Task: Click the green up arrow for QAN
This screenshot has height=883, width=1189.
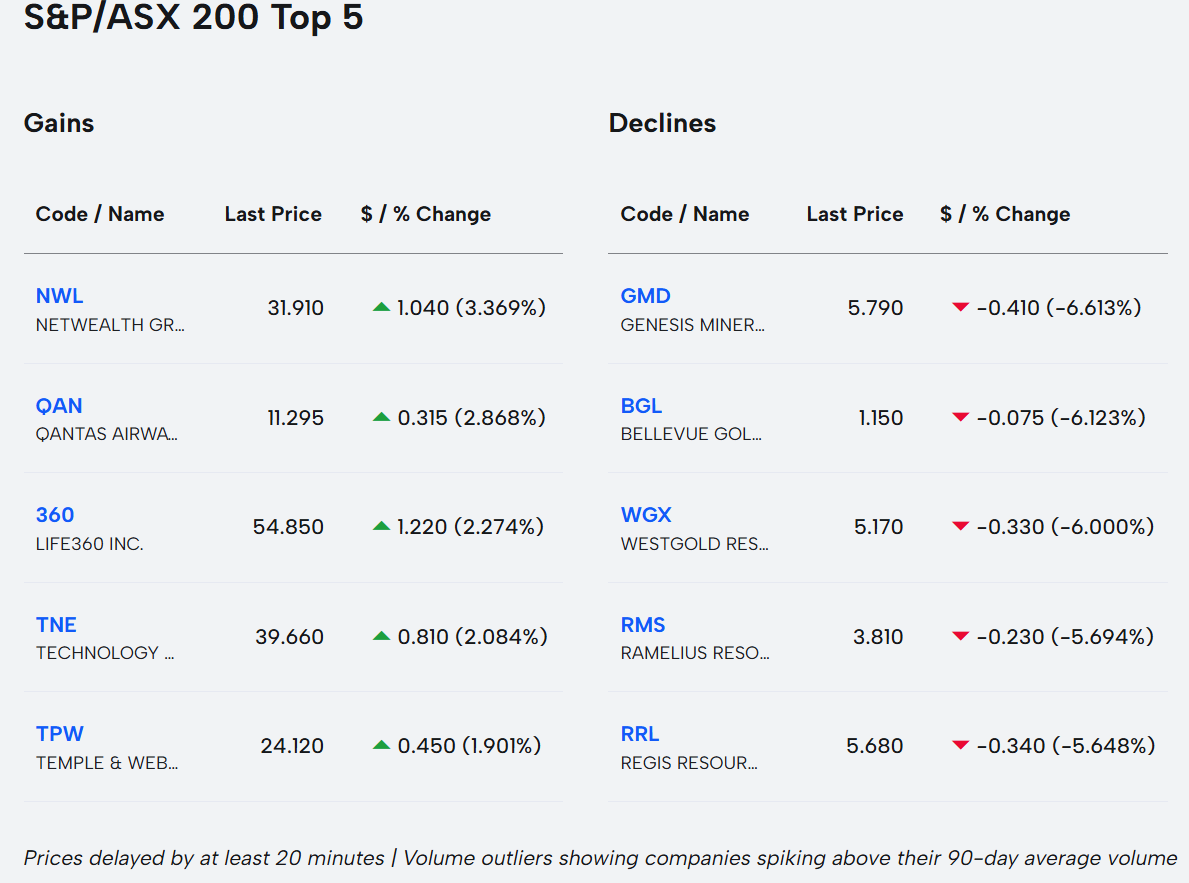Action: [x=381, y=417]
